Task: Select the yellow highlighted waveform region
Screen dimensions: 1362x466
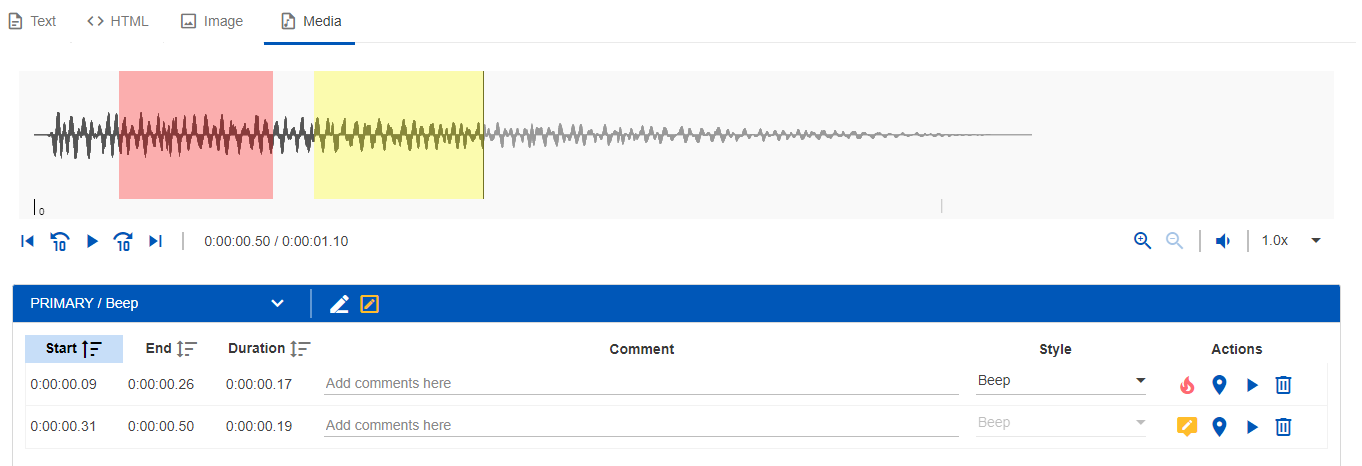Action: [x=398, y=135]
